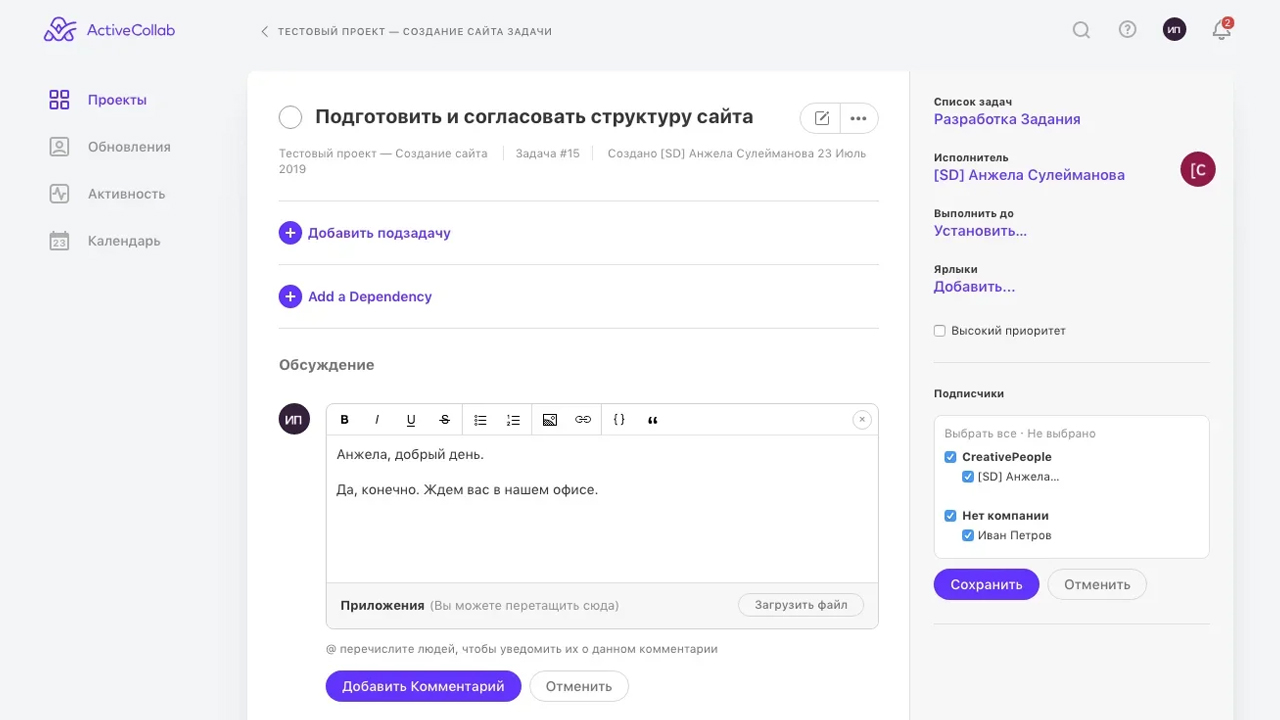Set due date via Установить…
This screenshot has height=720, width=1280.
(980, 231)
